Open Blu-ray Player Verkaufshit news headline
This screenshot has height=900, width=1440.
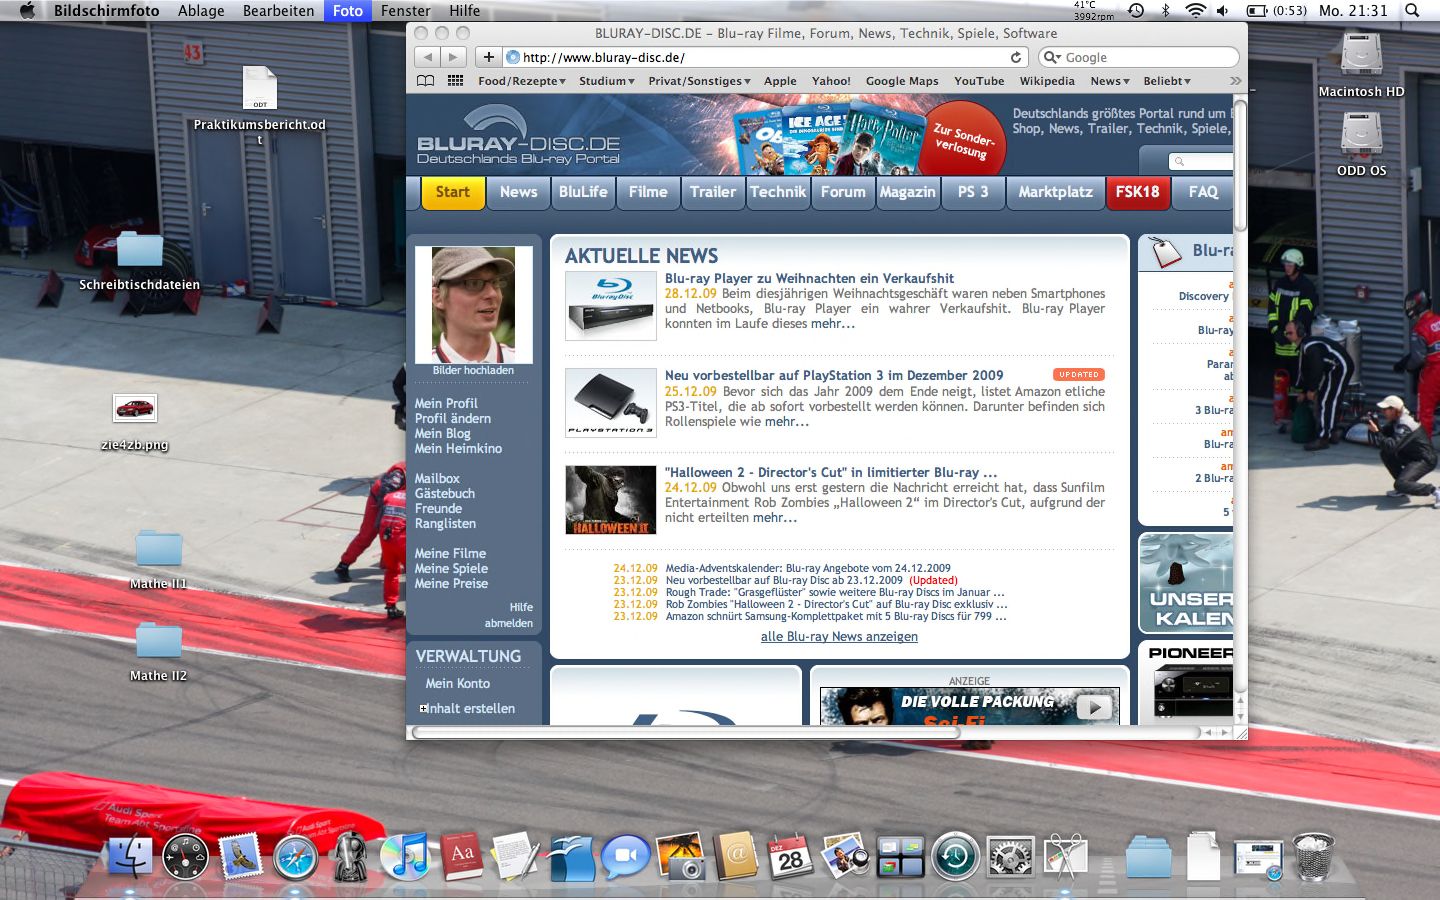(809, 279)
